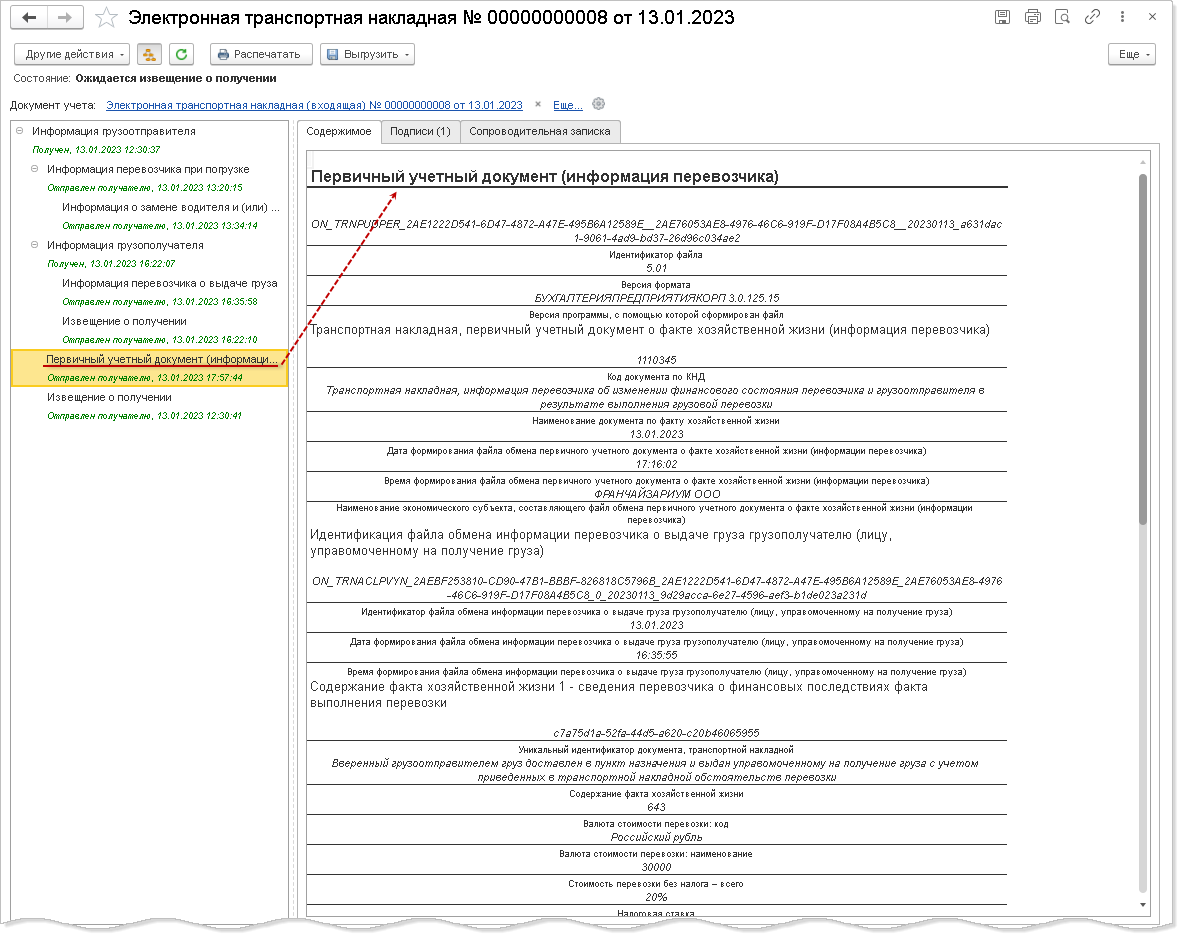Screen dimensions: 1181x938
Task: Select Информация перевозчика при погрузке item
Action: click(x=148, y=170)
